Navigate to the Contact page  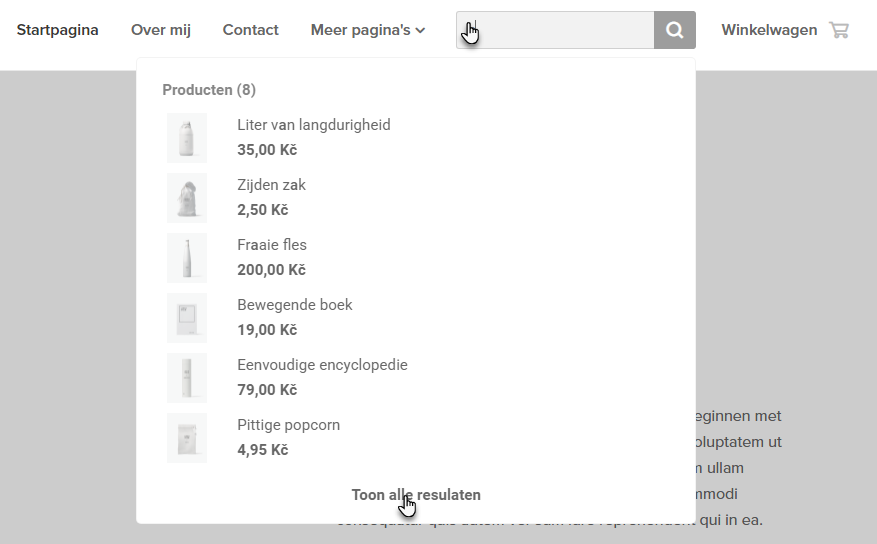tap(251, 30)
